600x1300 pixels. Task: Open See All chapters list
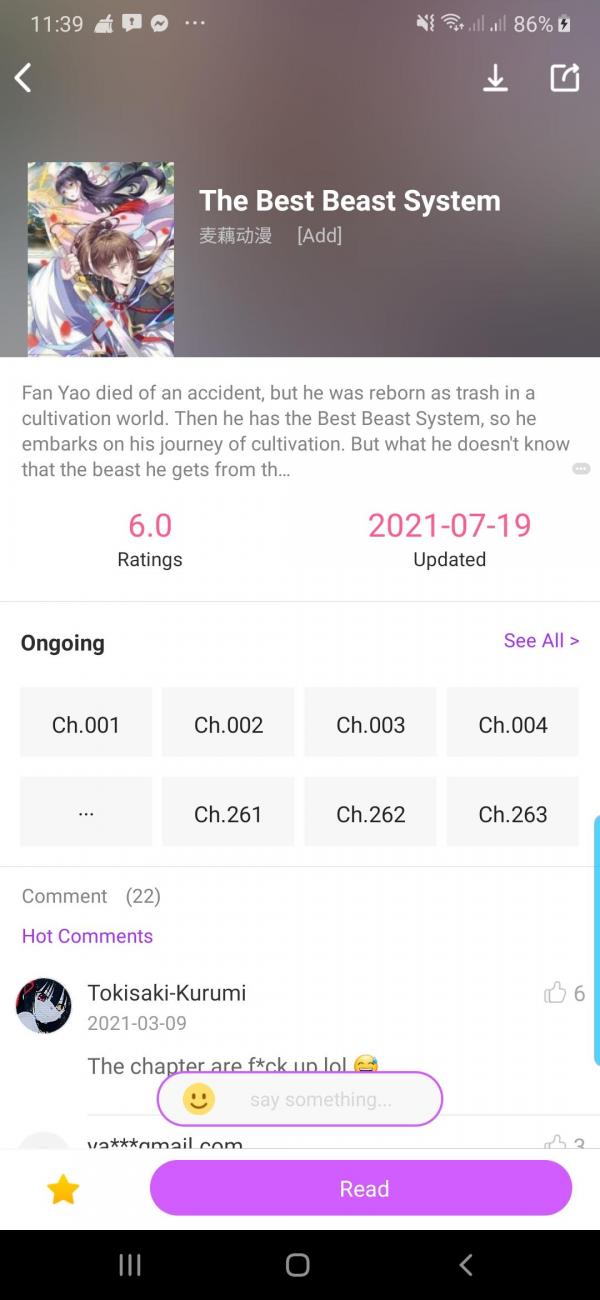(541, 640)
